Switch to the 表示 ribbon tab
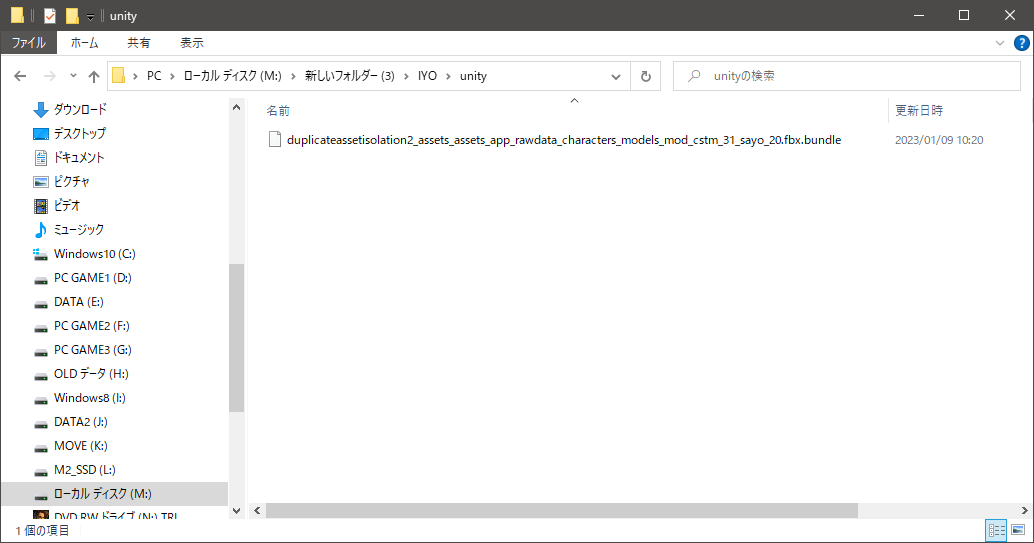This screenshot has height=543, width=1034. [192, 43]
